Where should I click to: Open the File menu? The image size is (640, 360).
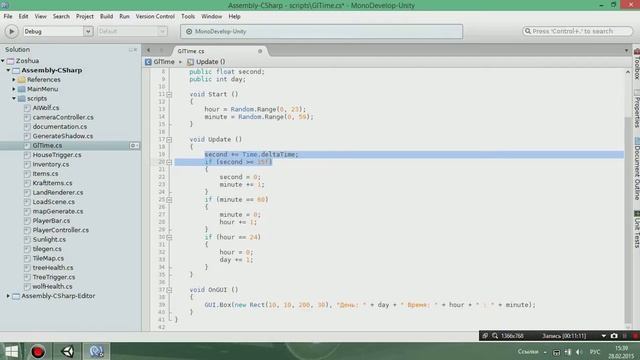click(8, 16)
